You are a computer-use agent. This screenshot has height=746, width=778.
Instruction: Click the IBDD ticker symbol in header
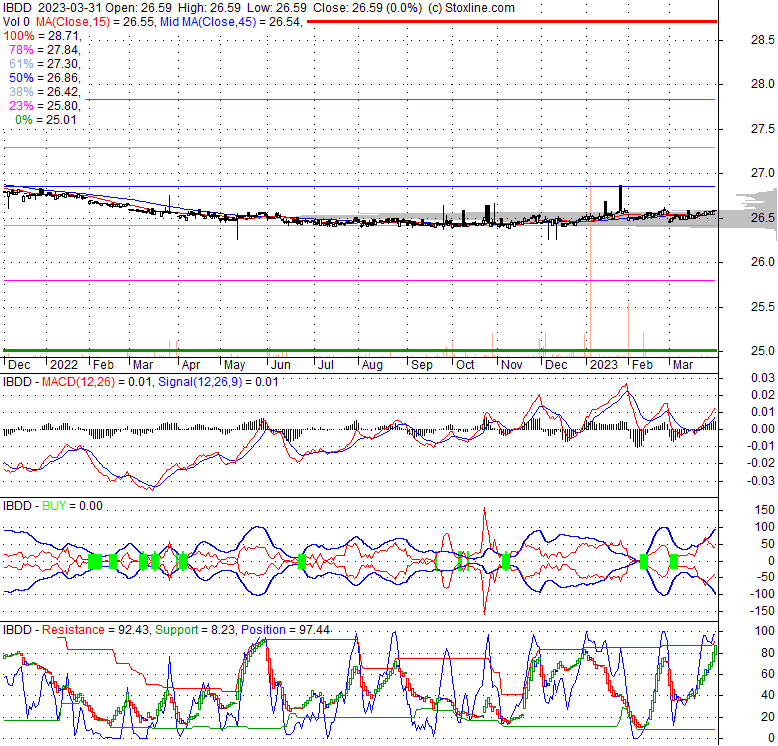tap(17, 8)
